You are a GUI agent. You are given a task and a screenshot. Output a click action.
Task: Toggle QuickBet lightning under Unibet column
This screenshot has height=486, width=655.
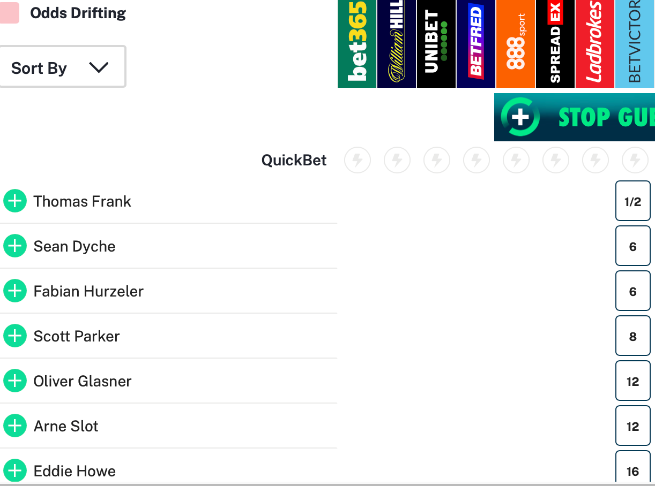(436, 160)
